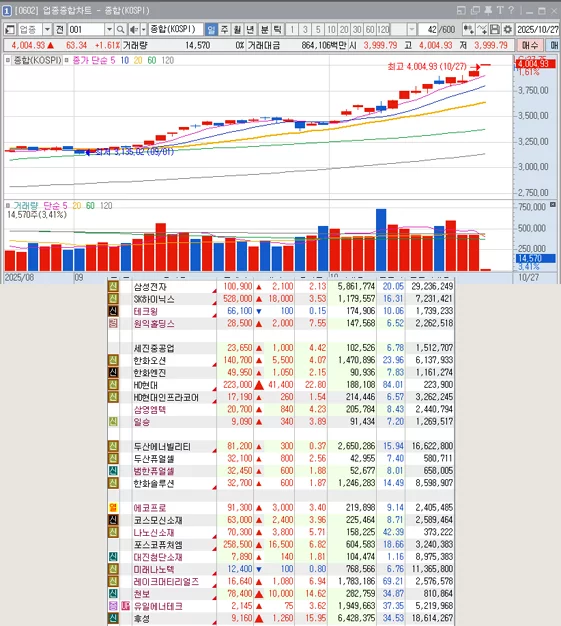Choose the 60 interval button

370,30
